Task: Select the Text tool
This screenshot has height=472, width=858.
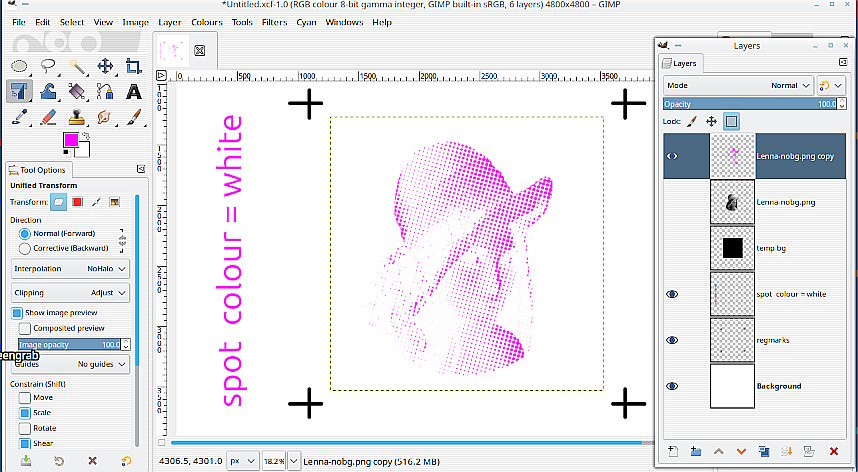Action: point(134,91)
